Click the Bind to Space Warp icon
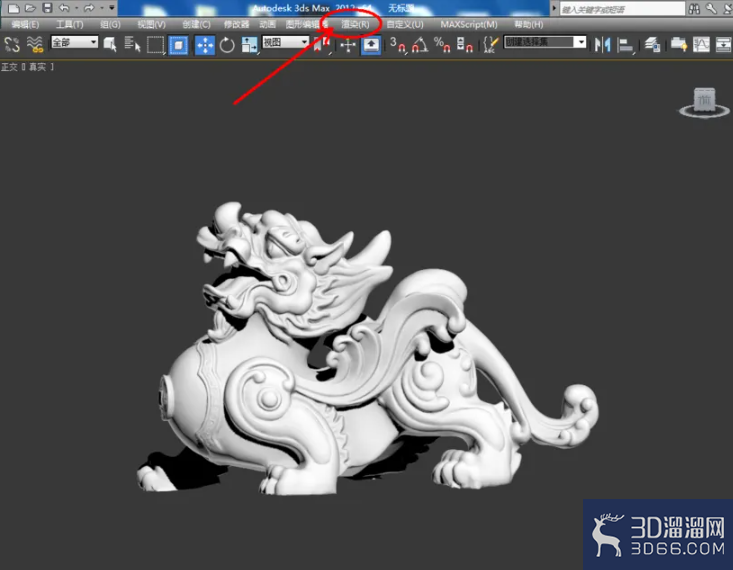 point(35,44)
